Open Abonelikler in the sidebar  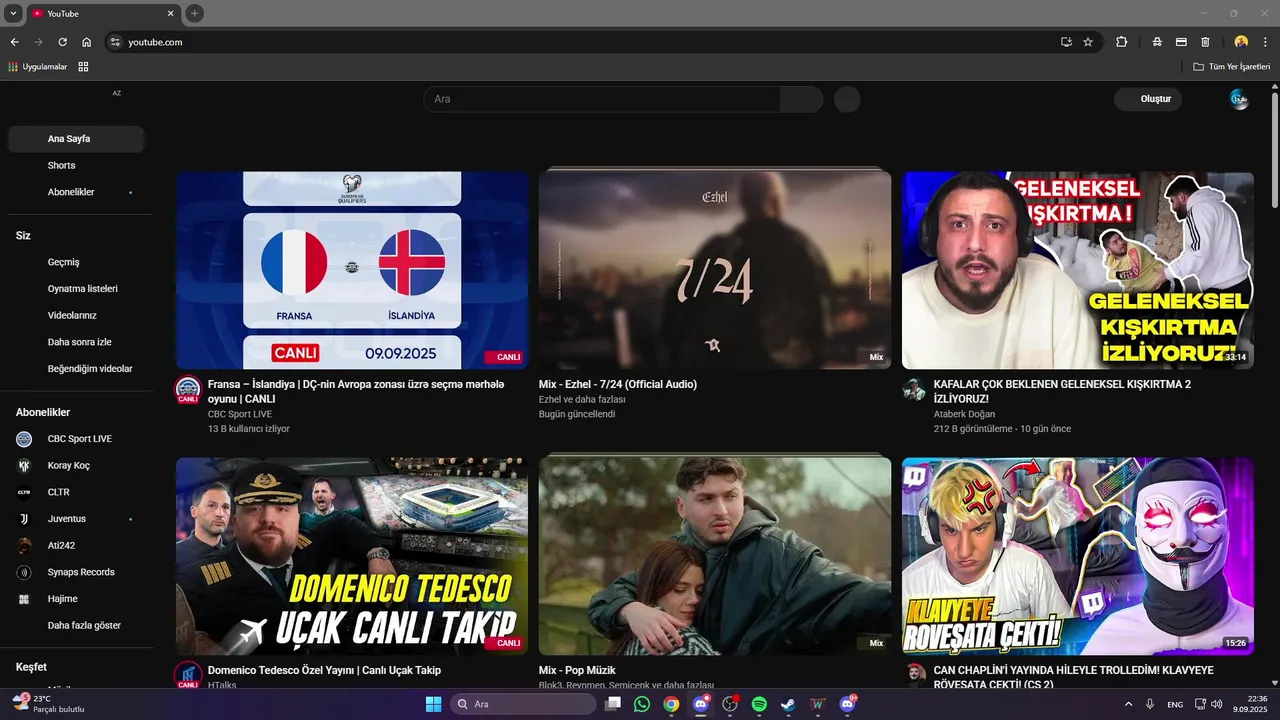76,192
